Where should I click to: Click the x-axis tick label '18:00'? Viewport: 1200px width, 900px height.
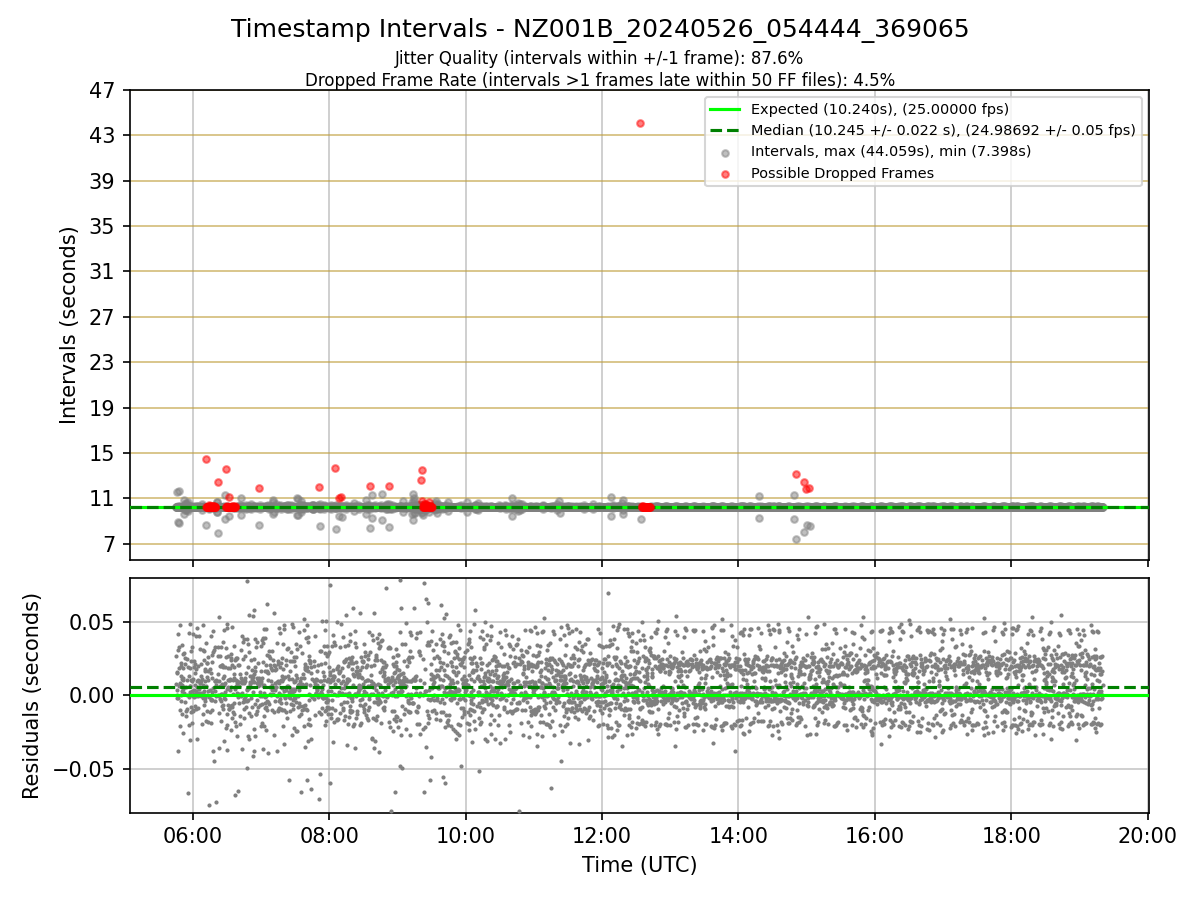pos(1011,836)
